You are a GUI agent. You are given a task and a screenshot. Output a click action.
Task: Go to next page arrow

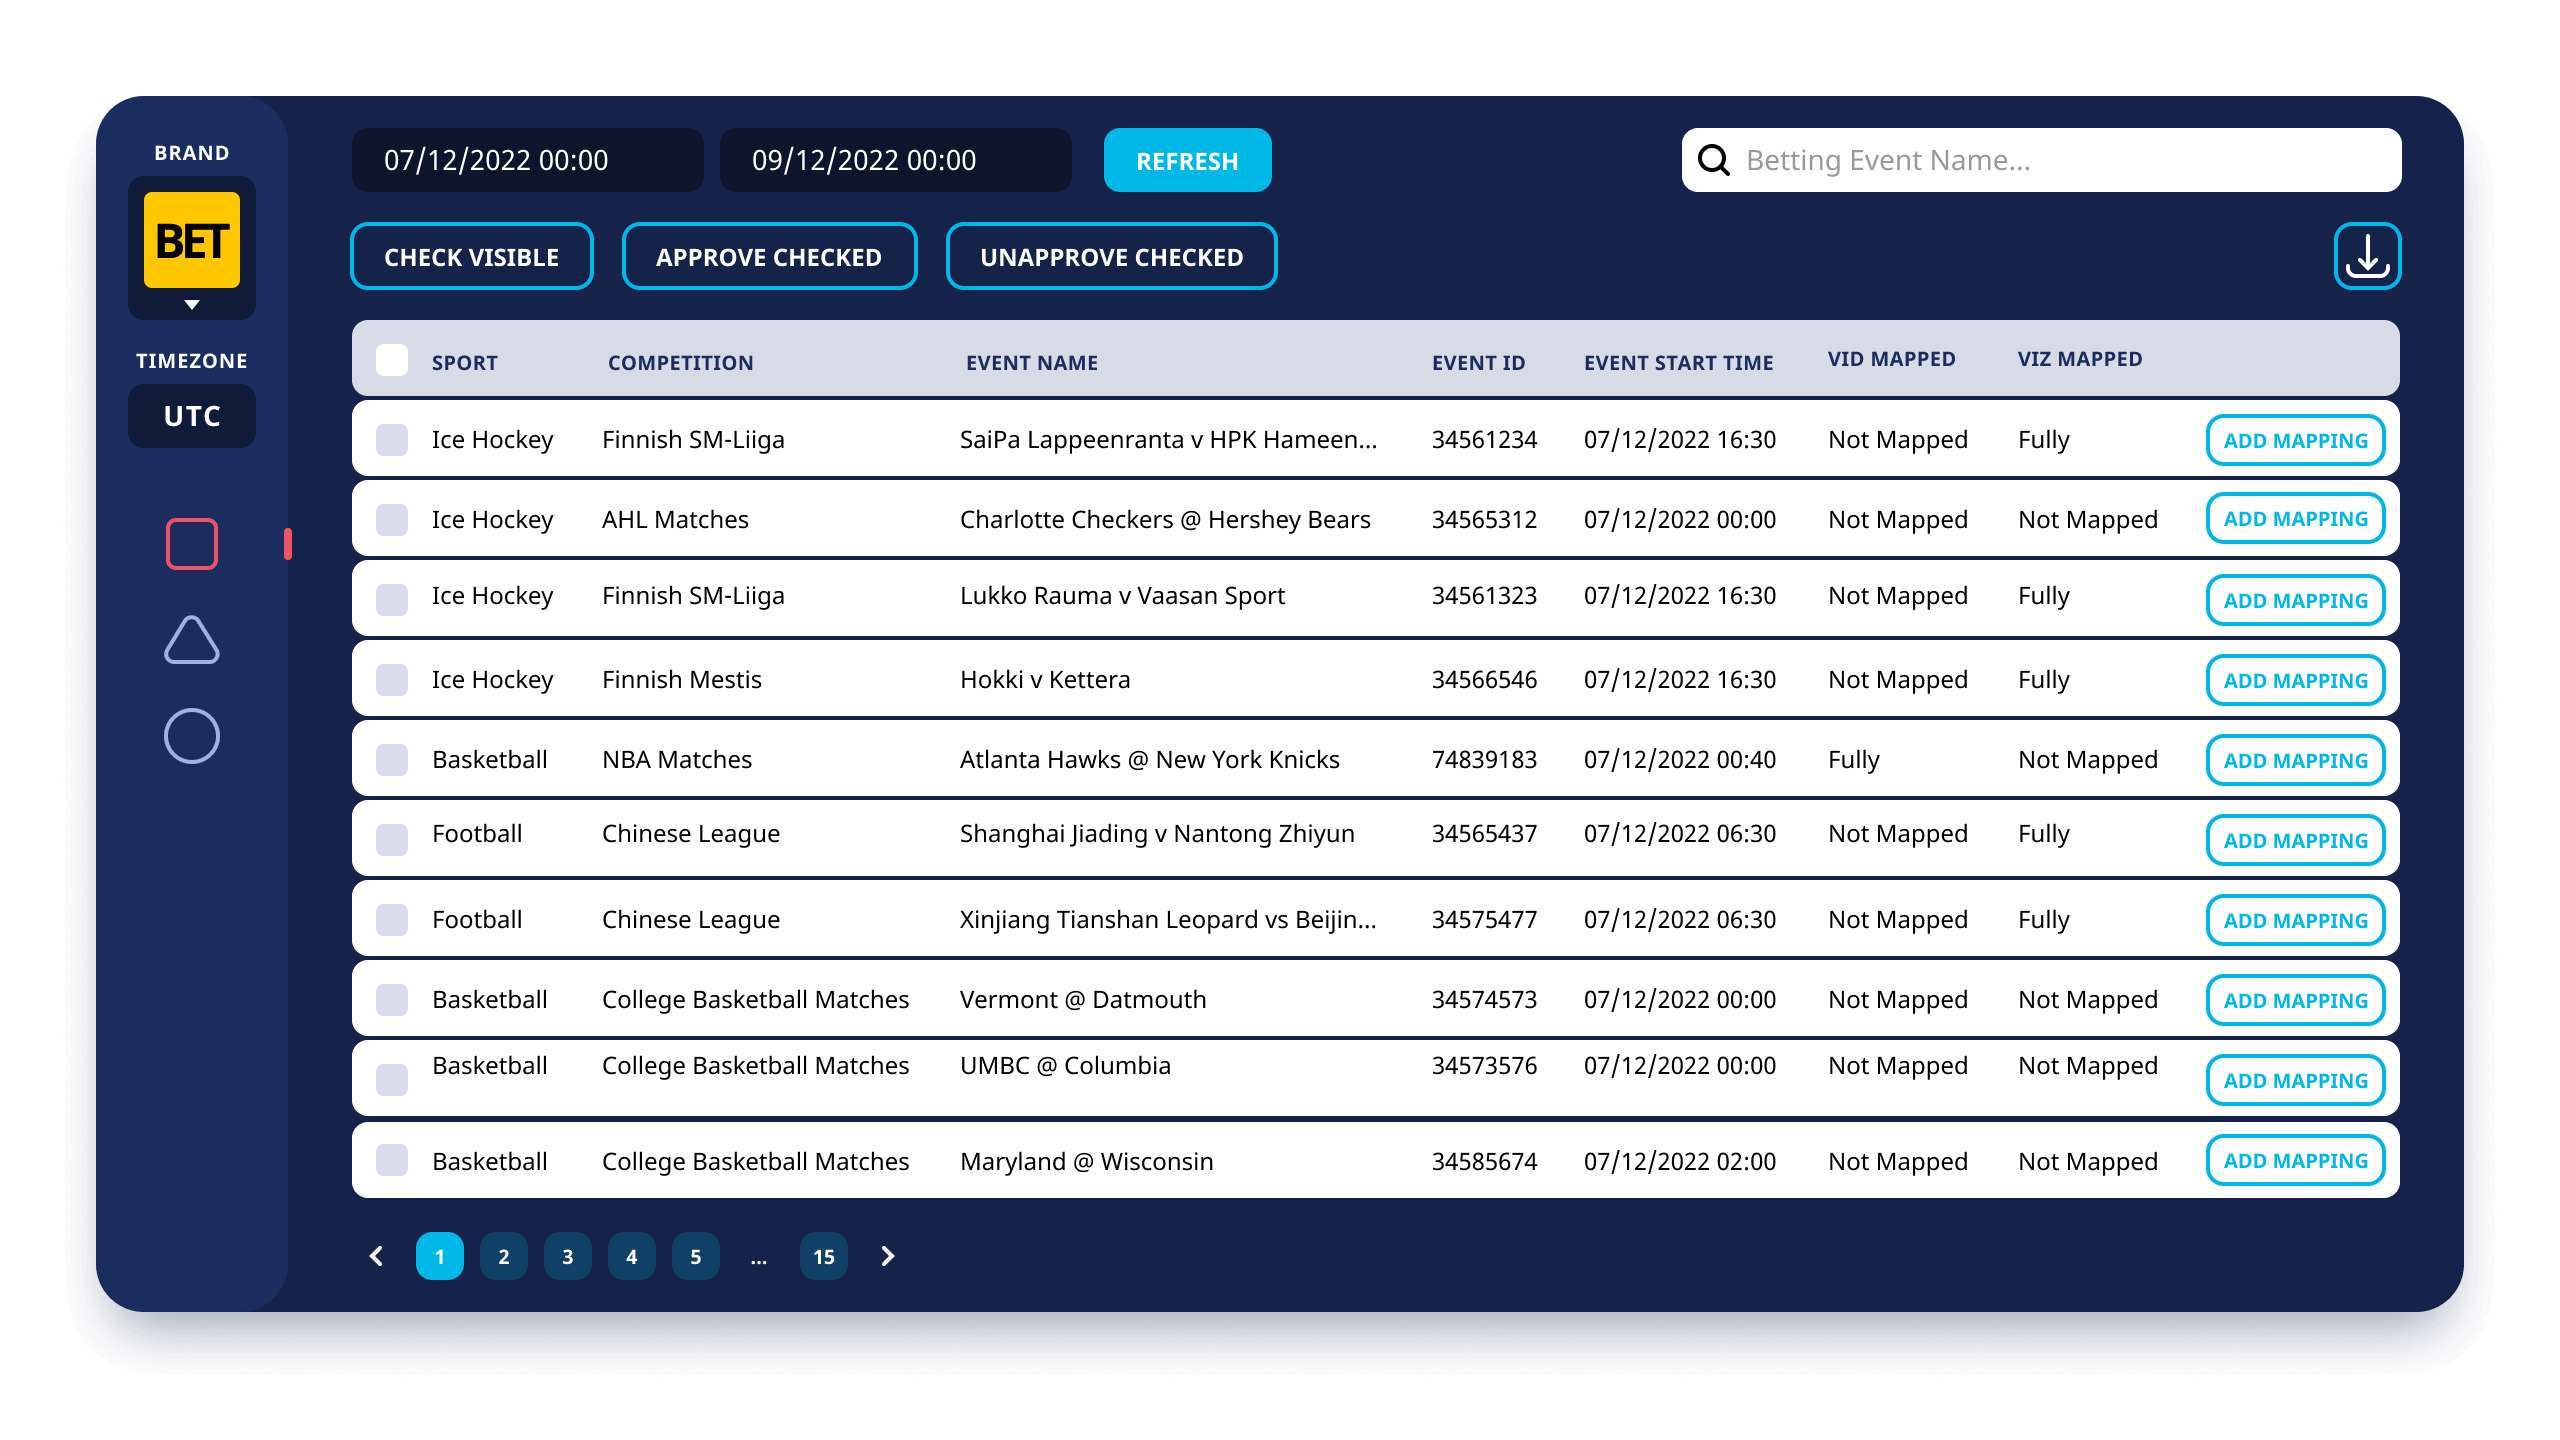(887, 1256)
